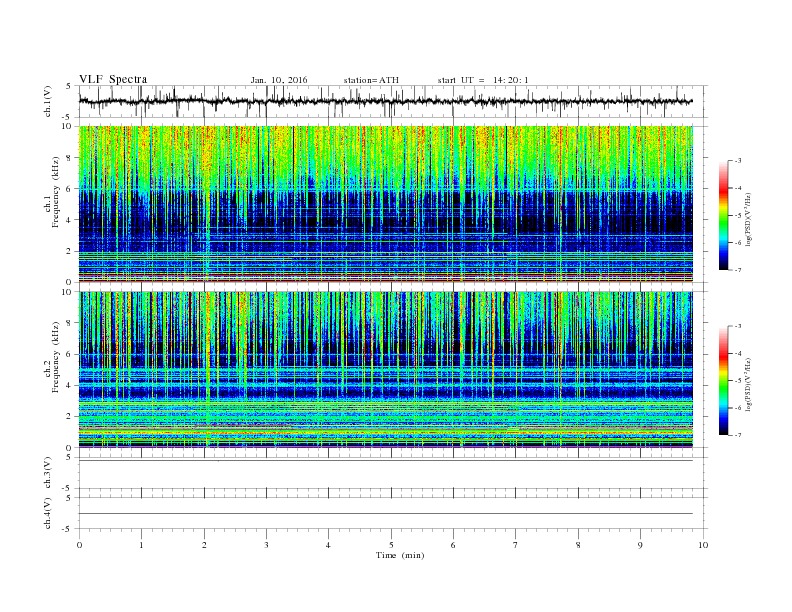The width and height of the screenshot is (792, 612).
Task: Click the "-7" tick on ch.1 color bar
Action: coord(738,270)
